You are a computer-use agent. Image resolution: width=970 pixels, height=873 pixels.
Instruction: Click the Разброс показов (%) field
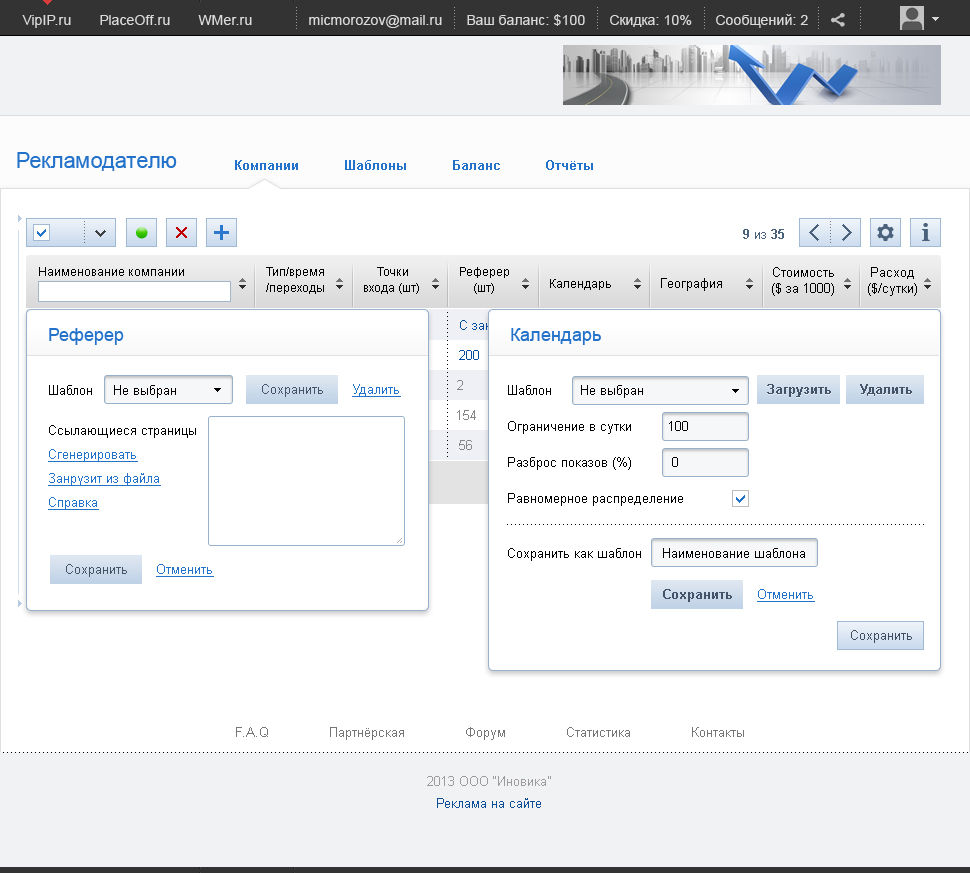(x=705, y=463)
